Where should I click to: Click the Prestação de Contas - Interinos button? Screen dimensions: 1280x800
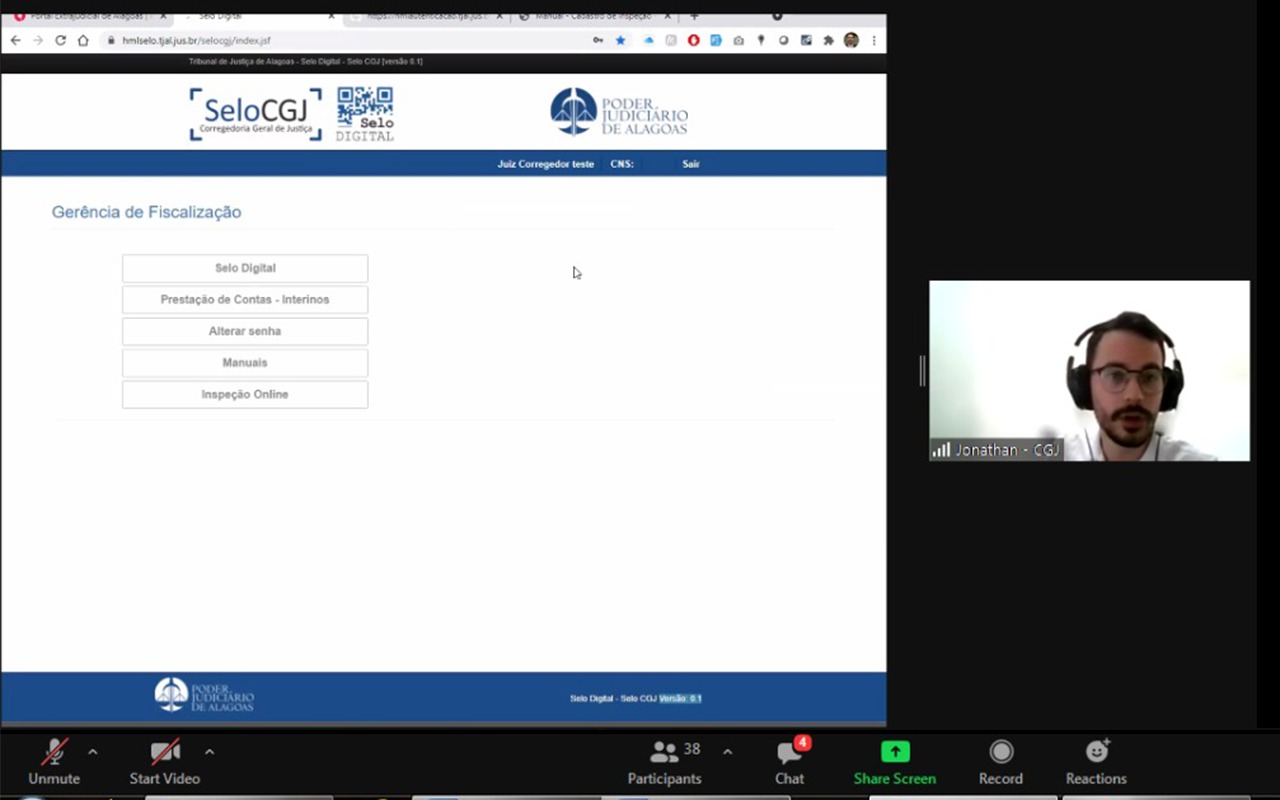click(x=245, y=300)
